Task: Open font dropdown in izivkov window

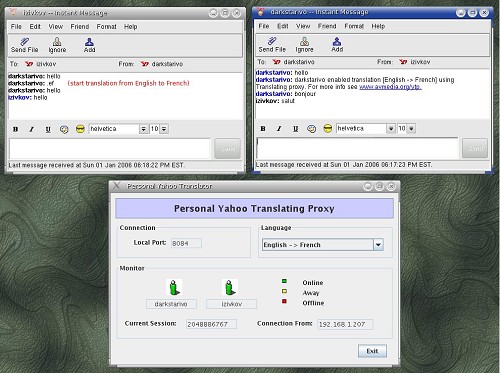Action: click(x=144, y=129)
